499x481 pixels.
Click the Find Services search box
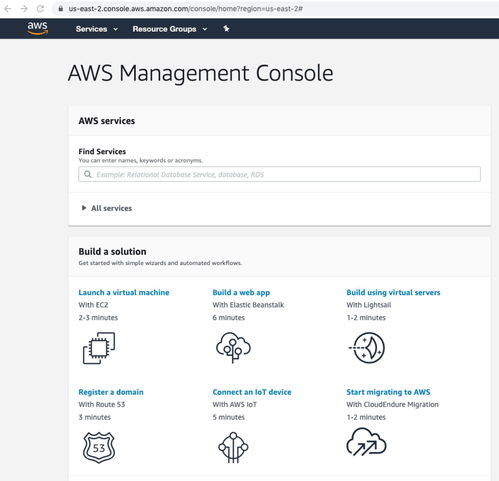tap(279, 174)
